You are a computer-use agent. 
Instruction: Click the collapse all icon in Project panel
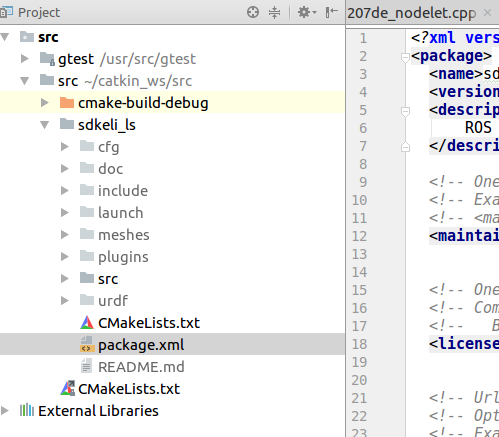coord(274,12)
